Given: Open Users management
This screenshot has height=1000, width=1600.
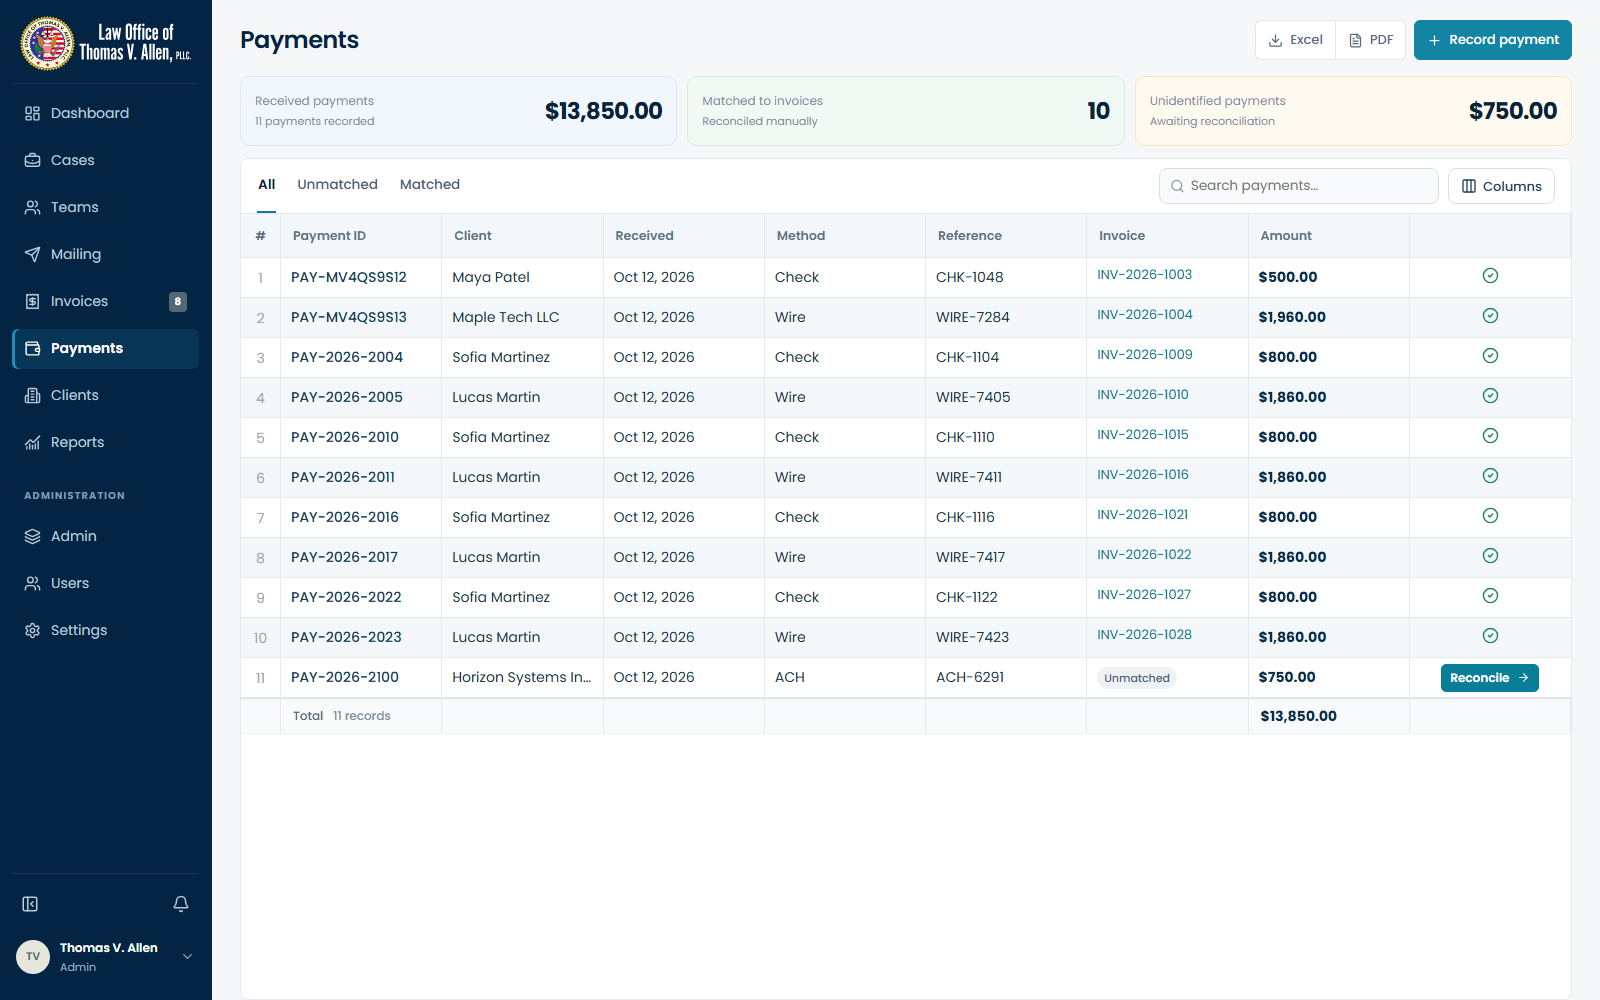Looking at the screenshot, I should (x=105, y=583).
